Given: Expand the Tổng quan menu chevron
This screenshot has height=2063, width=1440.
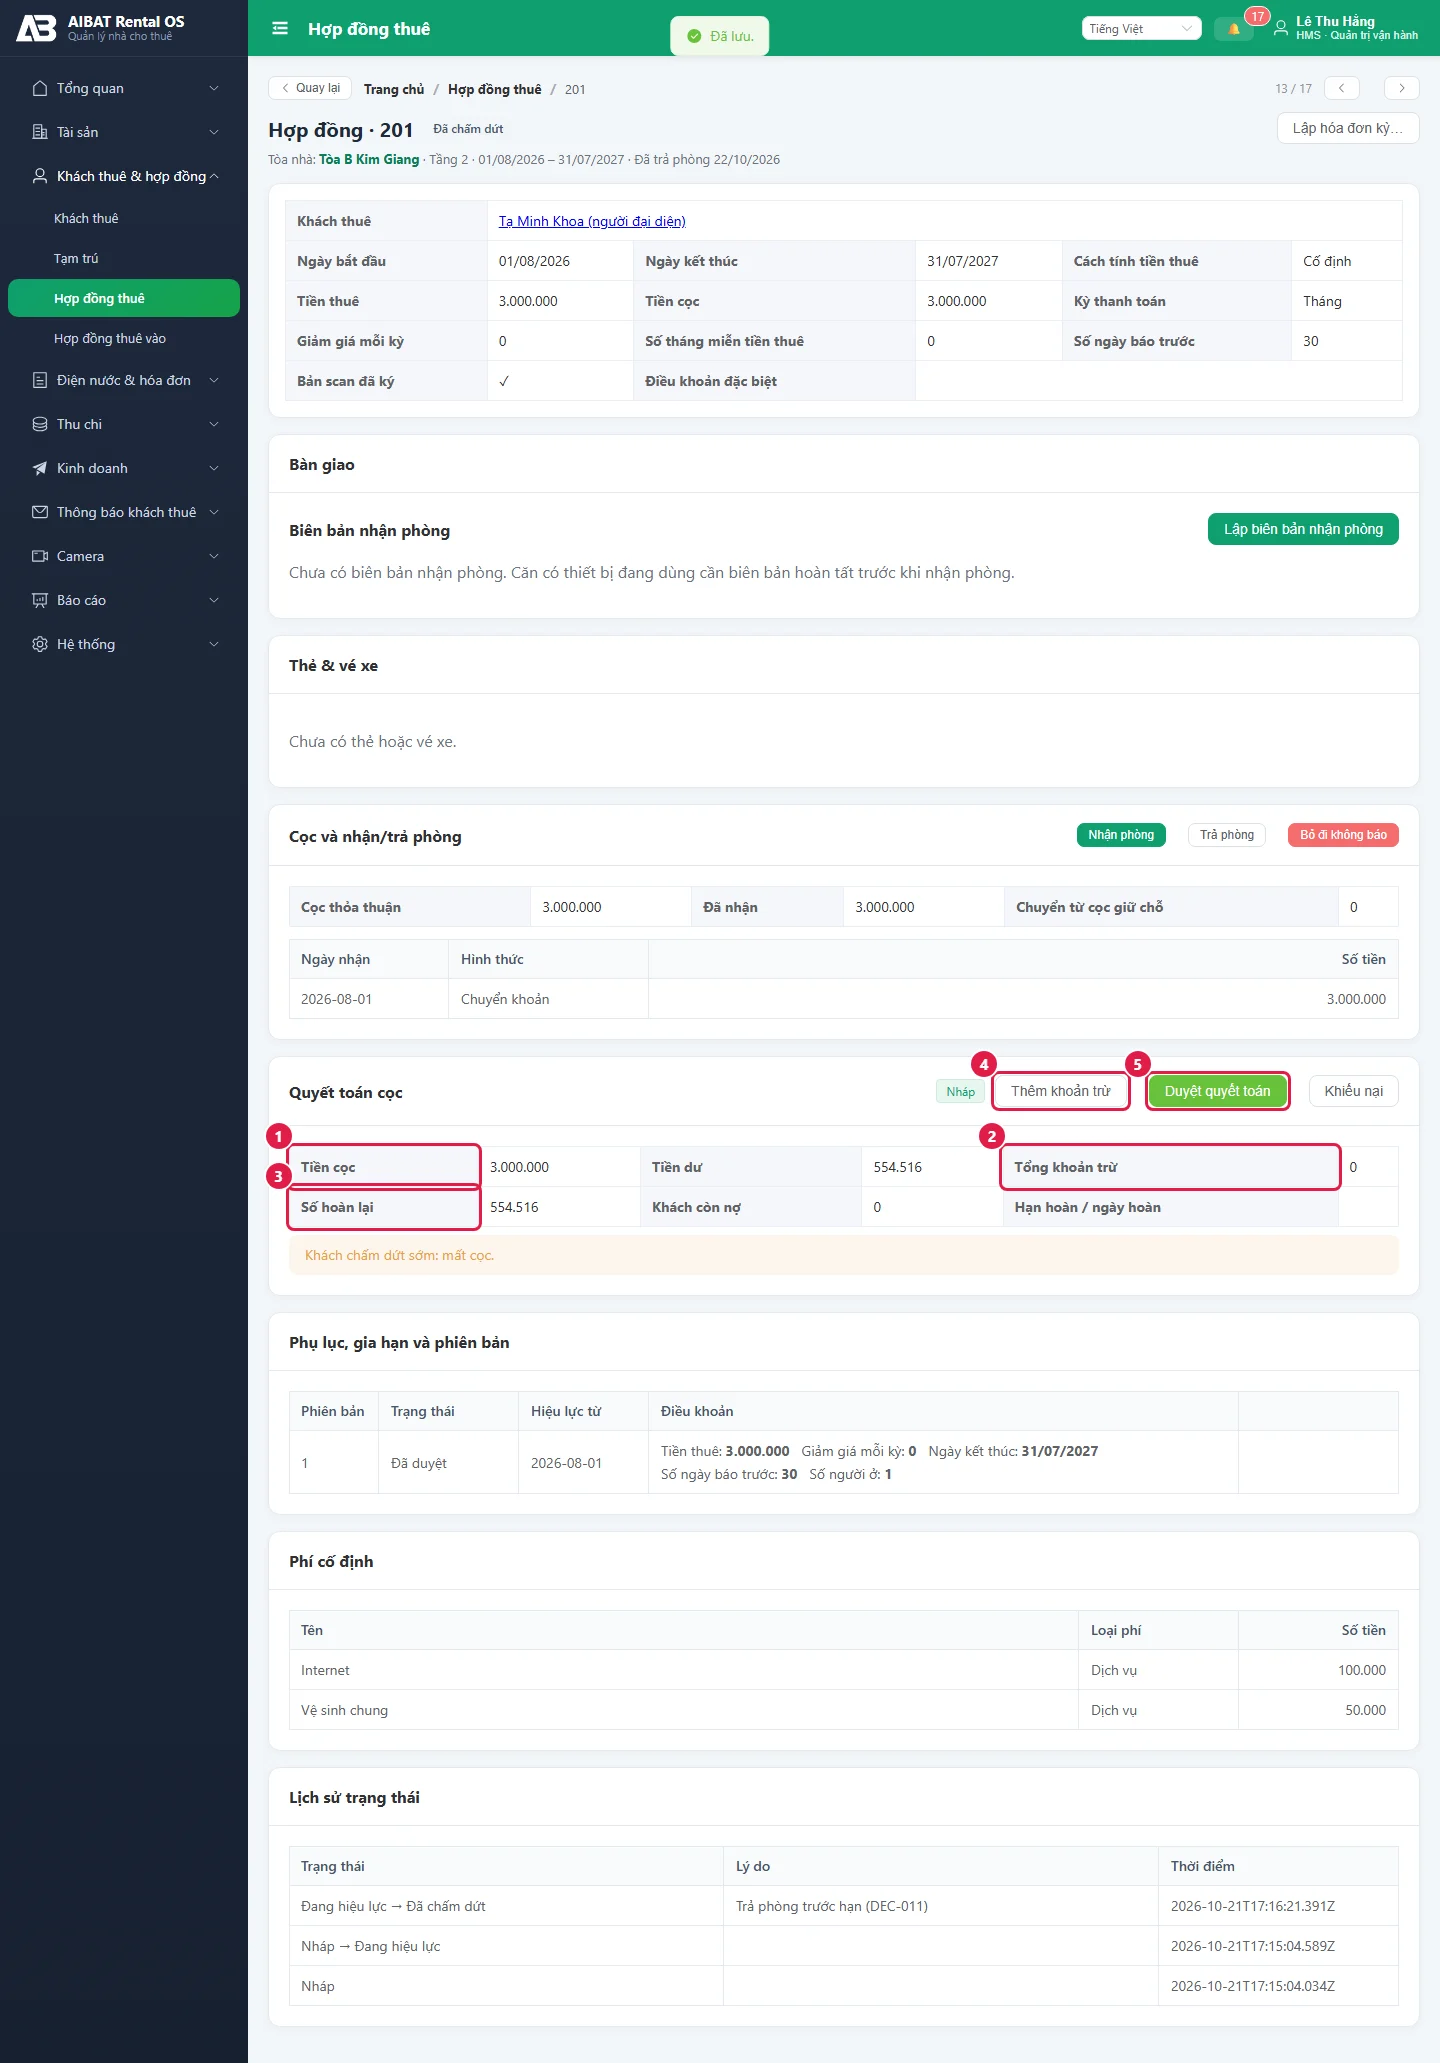Looking at the screenshot, I should tap(214, 88).
